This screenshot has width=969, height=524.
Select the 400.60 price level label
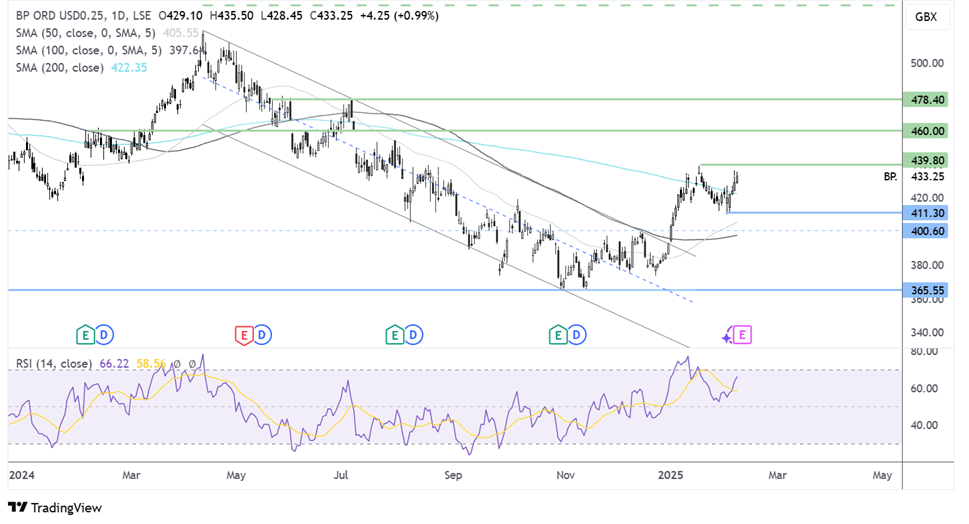coord(925,231)
